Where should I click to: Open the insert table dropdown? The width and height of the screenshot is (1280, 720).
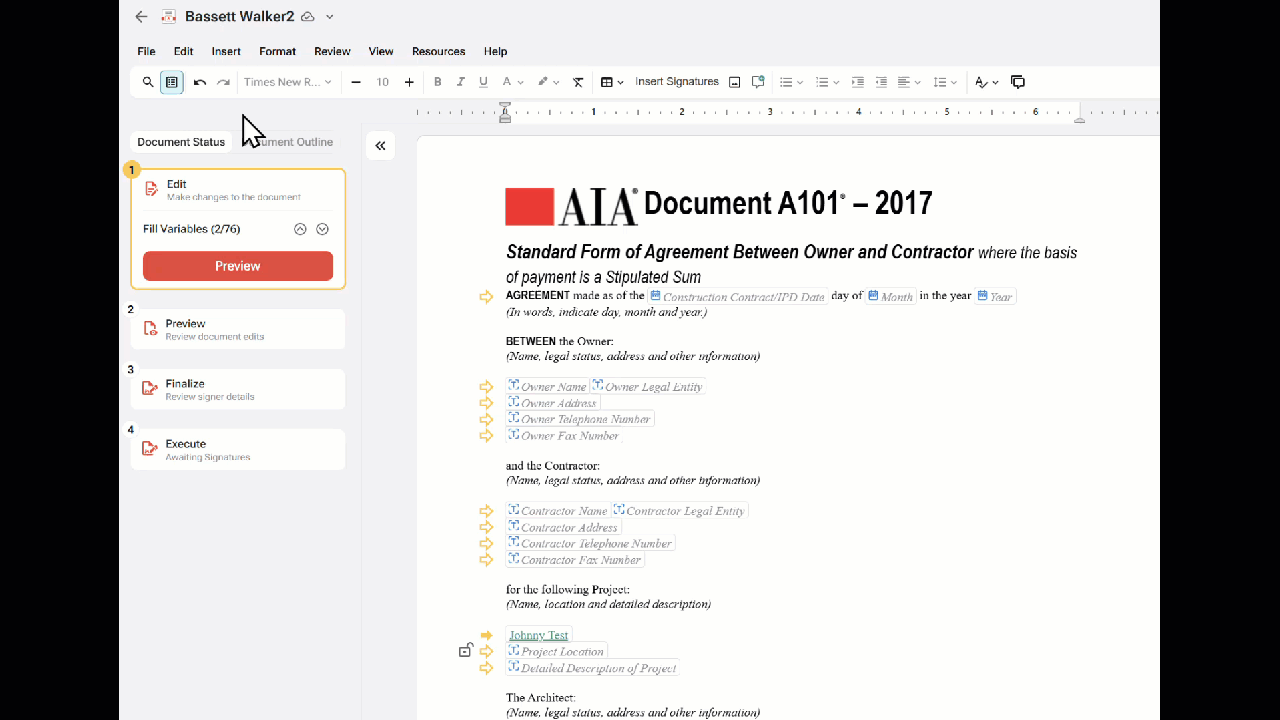click(x=612, y=82)
